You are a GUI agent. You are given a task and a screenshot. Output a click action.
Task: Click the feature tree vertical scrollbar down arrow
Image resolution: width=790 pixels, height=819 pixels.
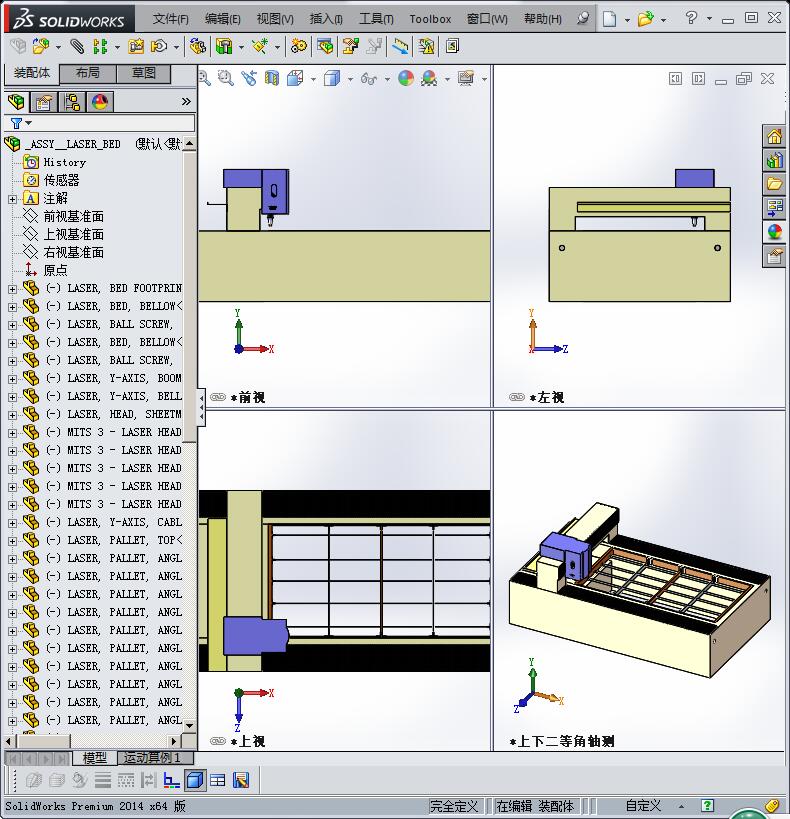point(190,725)
